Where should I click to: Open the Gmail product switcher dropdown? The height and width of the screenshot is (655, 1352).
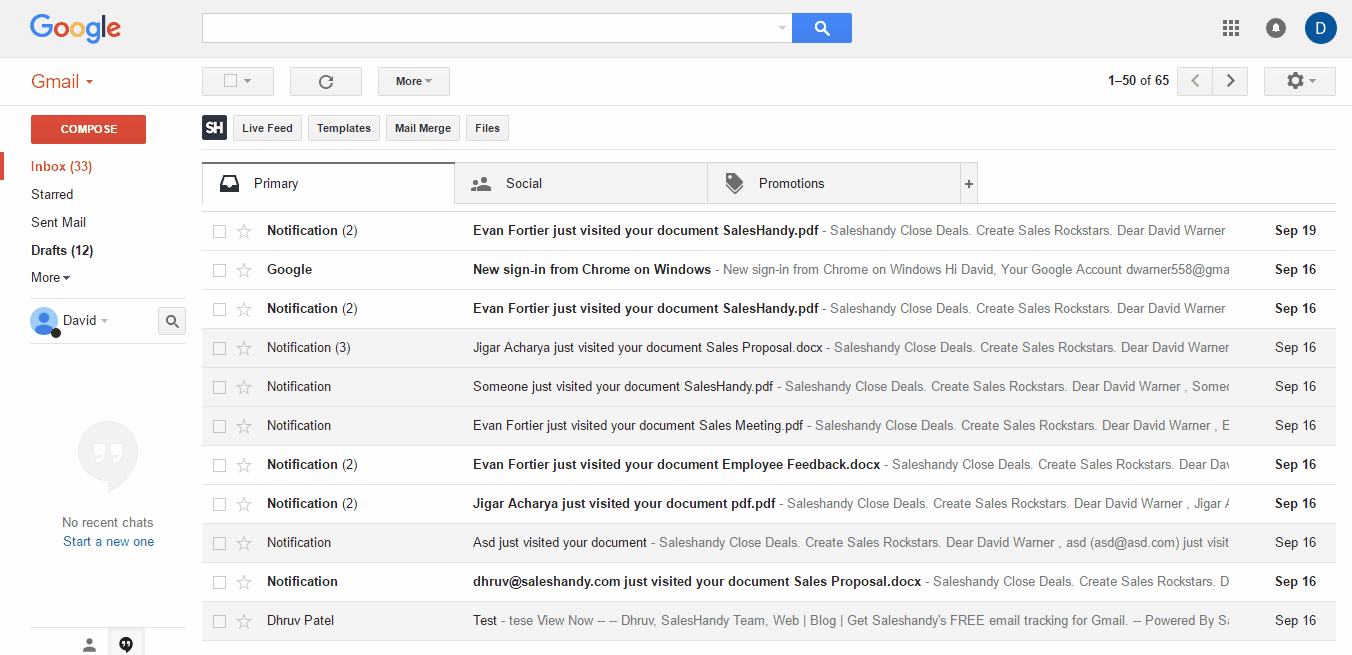pyautogui.click(x=62, y=82)
